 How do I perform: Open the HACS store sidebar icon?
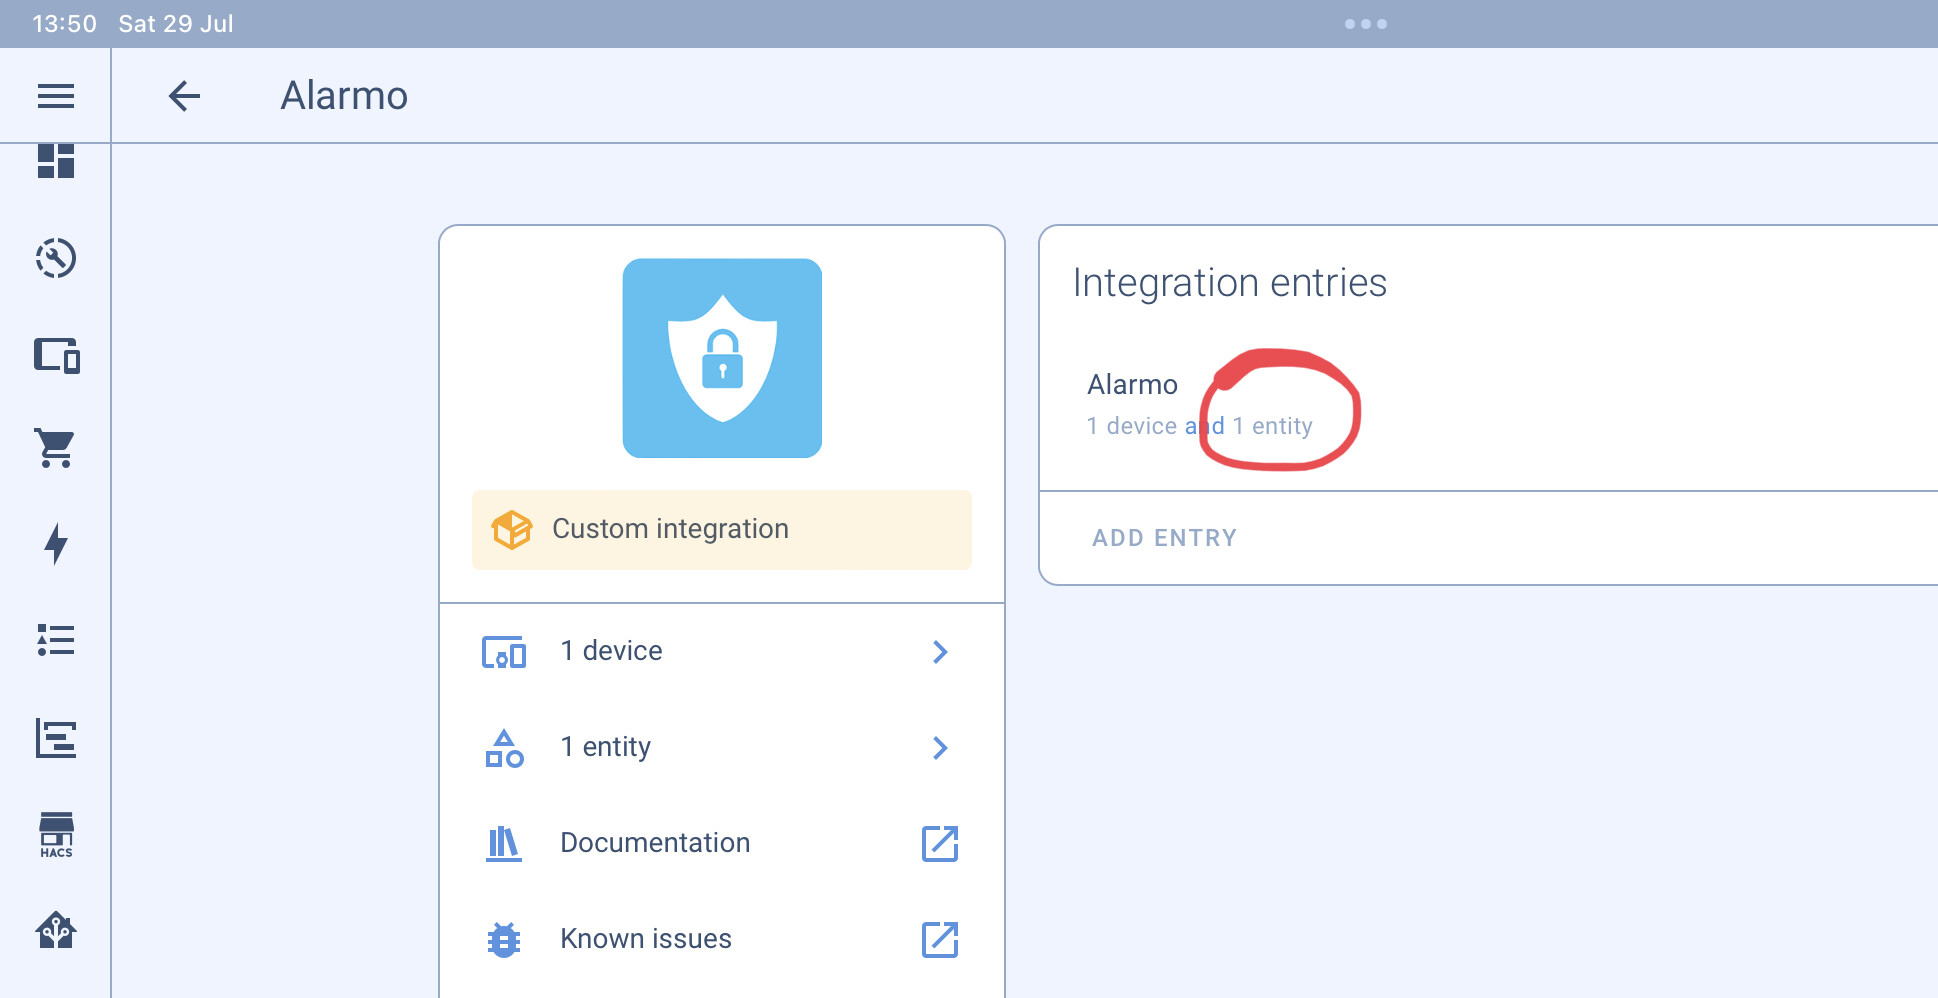click(x=56, y=835)
